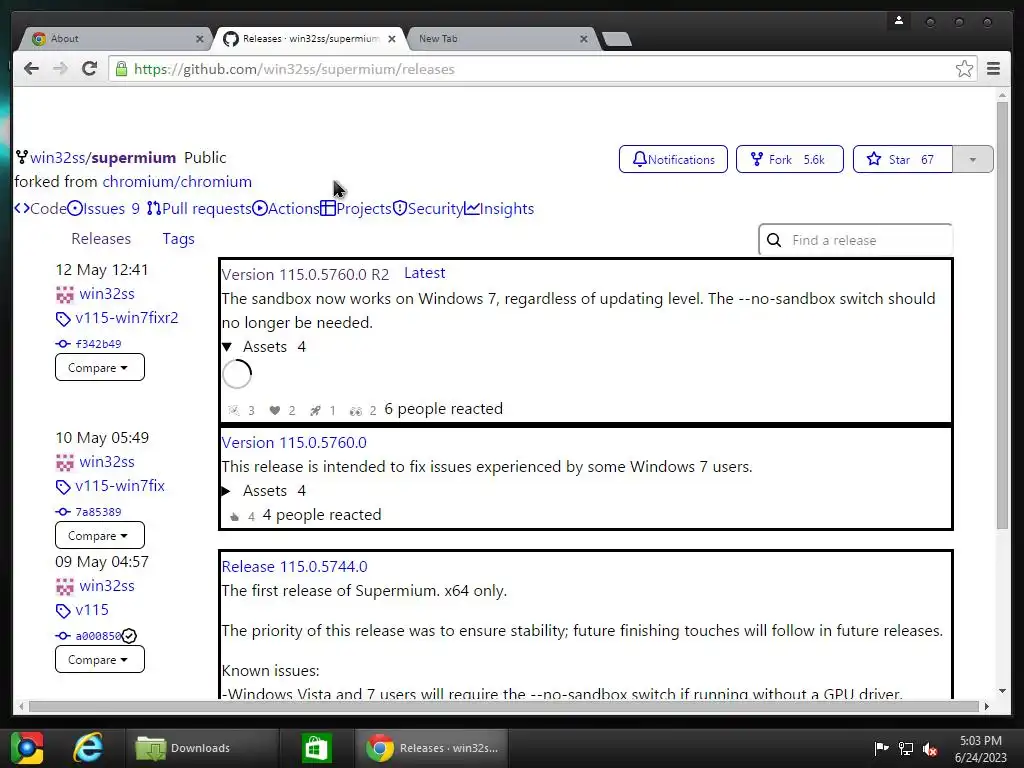1024x768 pixels.
Task: Open the Projects tab
Action: pyautogui.click(x=356, y=208)
